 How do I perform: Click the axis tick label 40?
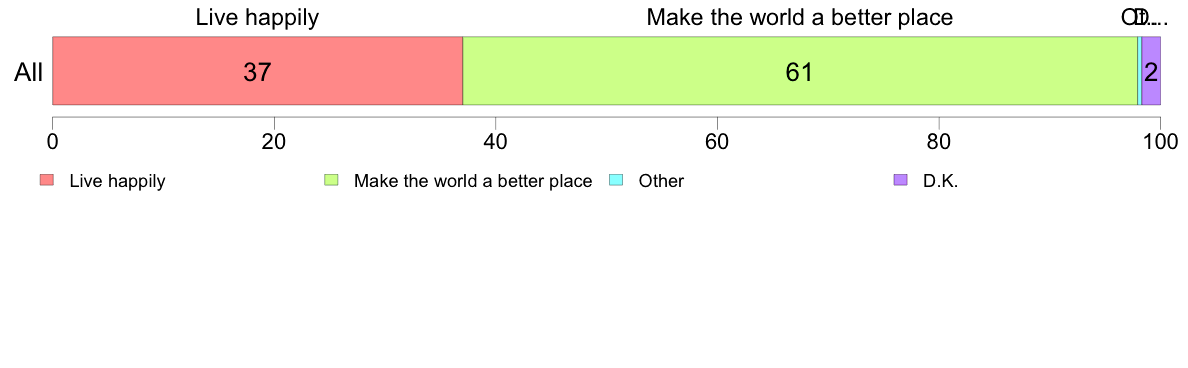click(x=496, y=141)
